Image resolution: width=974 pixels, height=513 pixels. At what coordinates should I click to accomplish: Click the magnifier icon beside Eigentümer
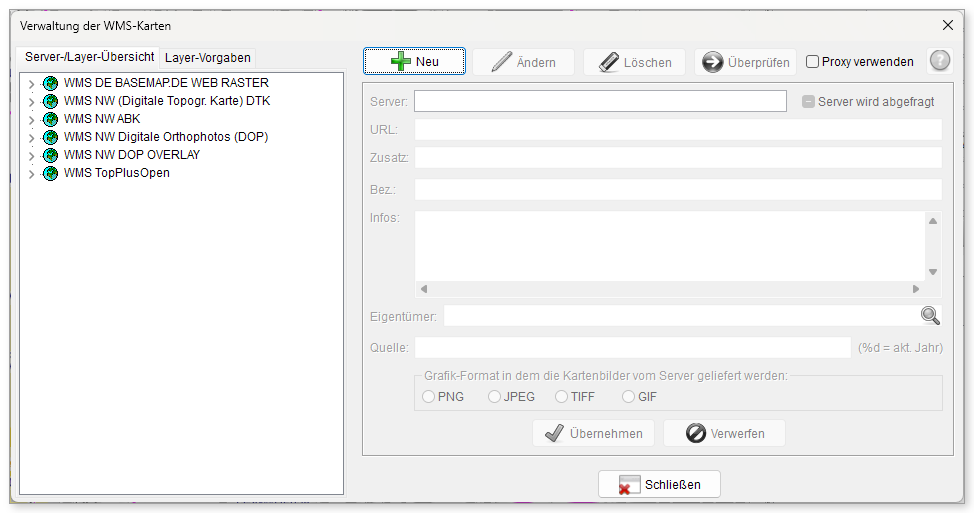(930, 316)
